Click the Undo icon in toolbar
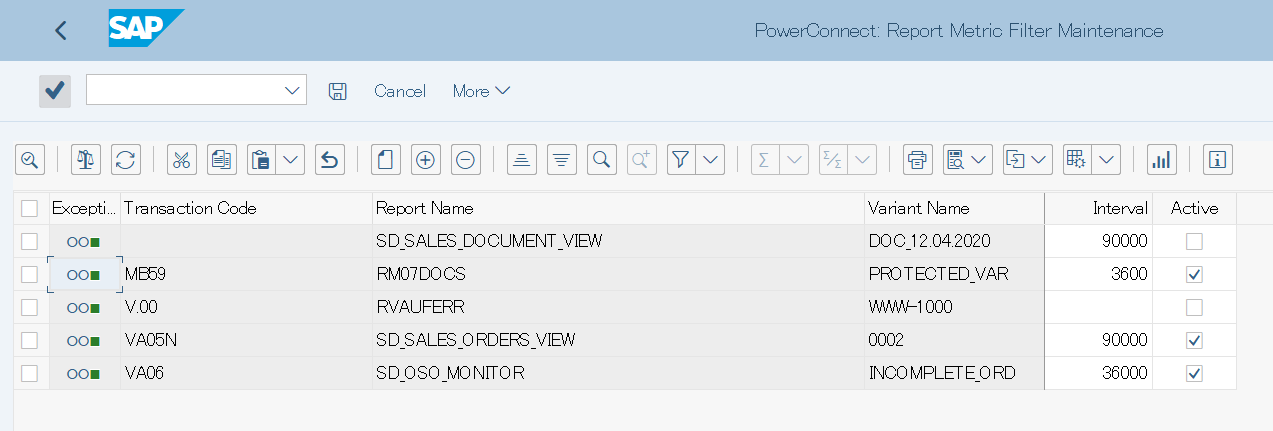Image resolution: width=1273 pixels, height=431 pixels. (330, 159)
